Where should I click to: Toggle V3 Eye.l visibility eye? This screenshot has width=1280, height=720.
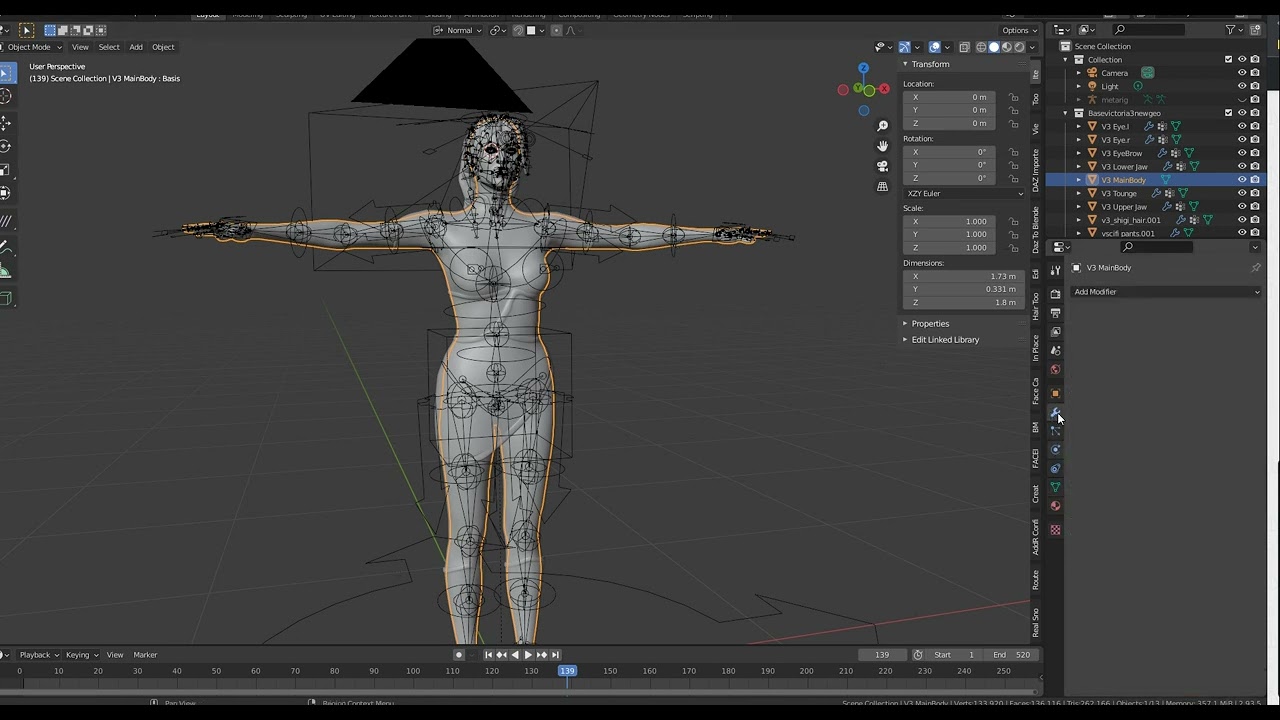(1242, 126)
